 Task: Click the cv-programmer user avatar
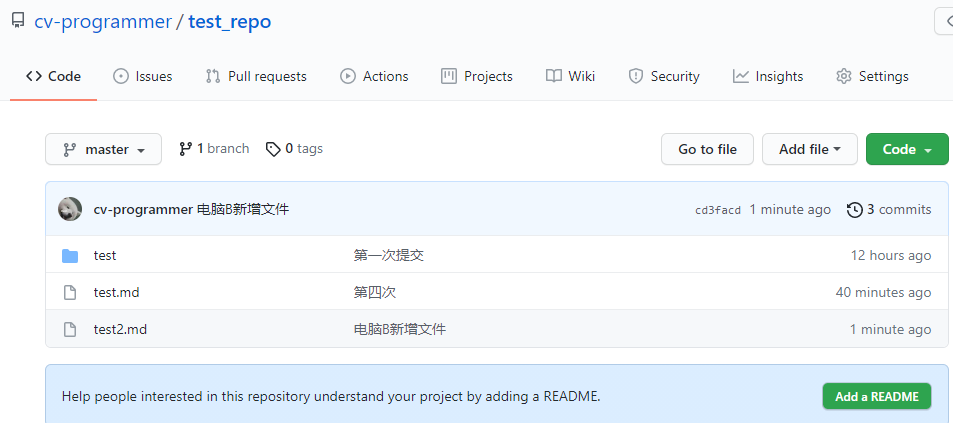click(70, 209)
